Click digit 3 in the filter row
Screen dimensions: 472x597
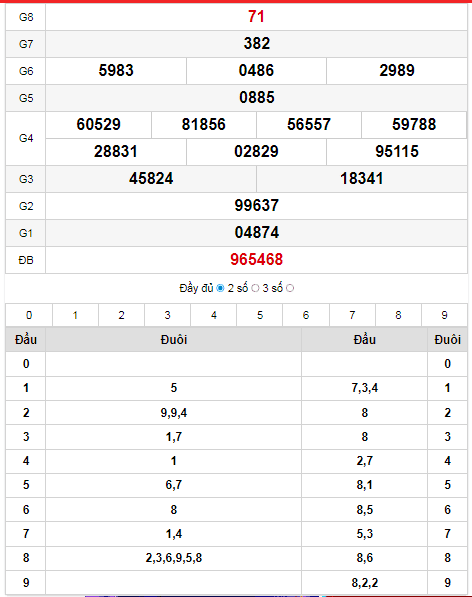167,315
